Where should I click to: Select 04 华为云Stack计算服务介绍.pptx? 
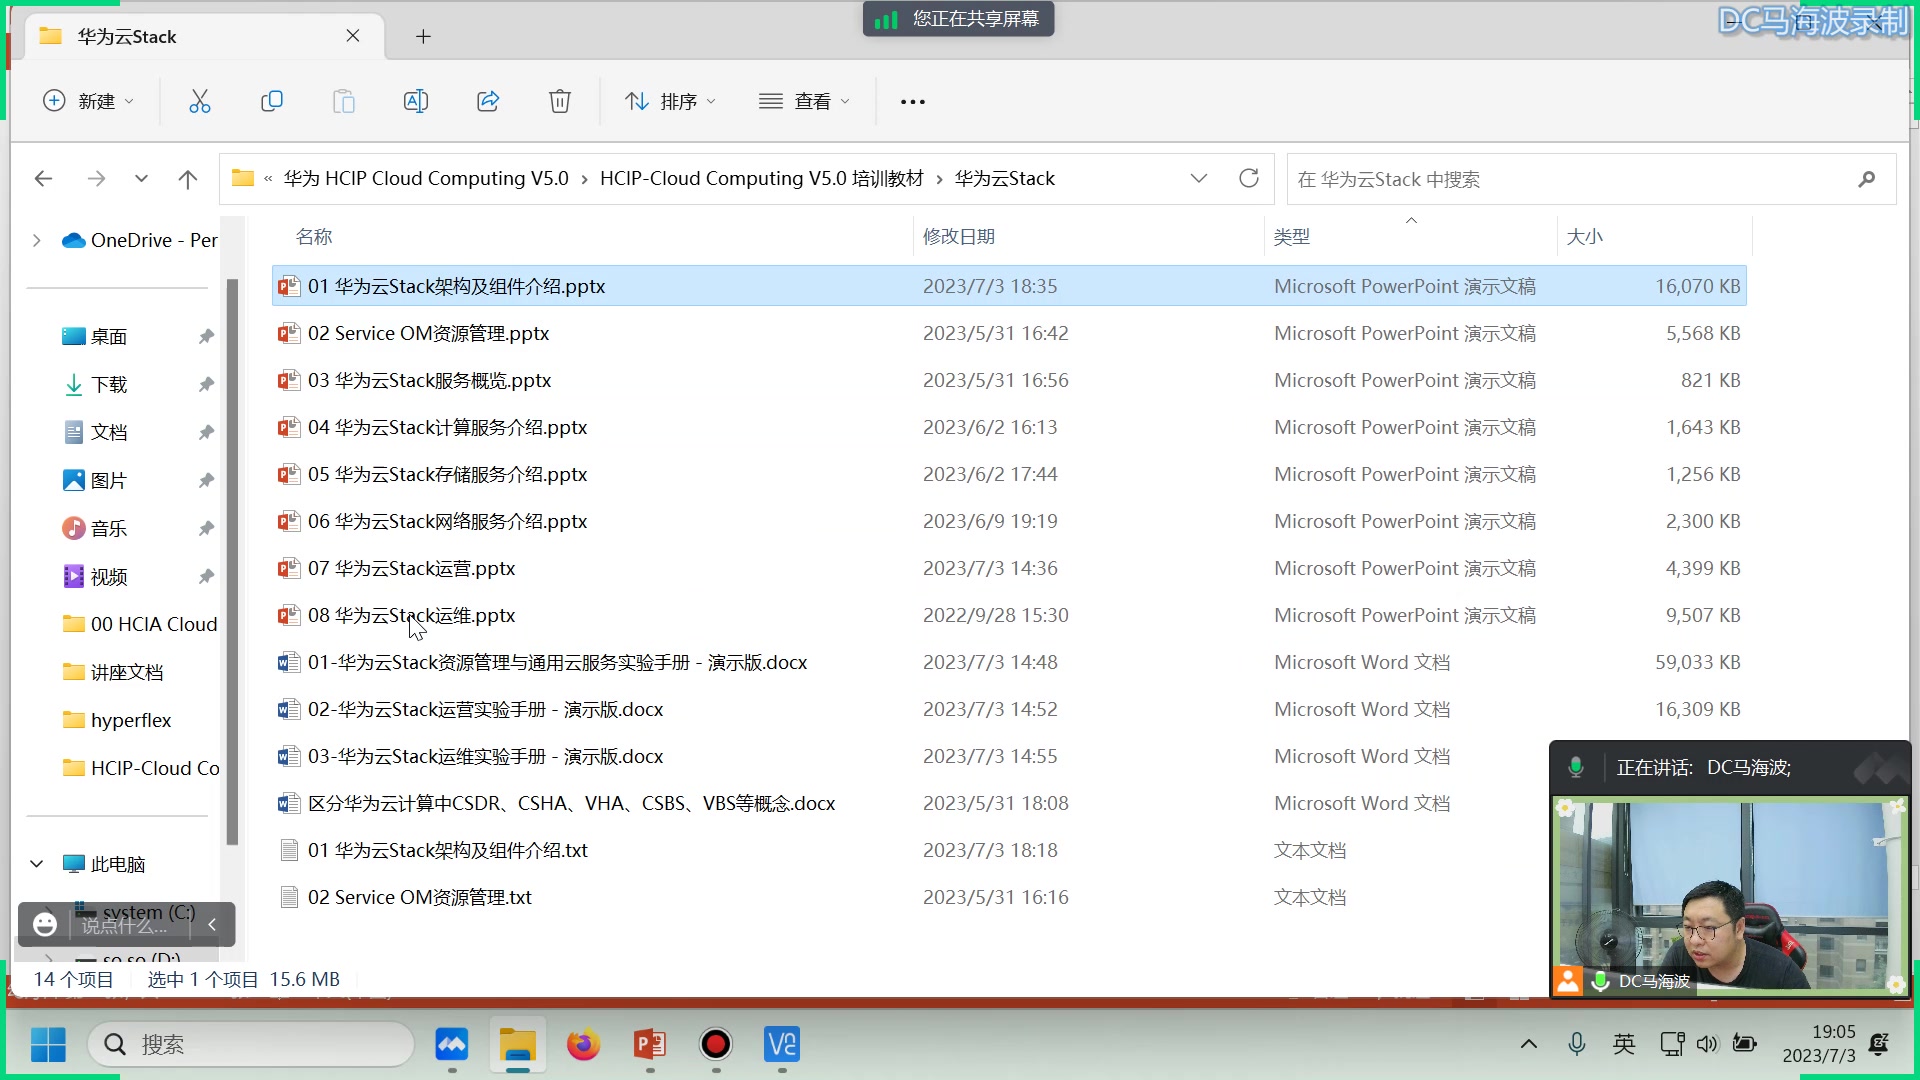point(1009,427)
